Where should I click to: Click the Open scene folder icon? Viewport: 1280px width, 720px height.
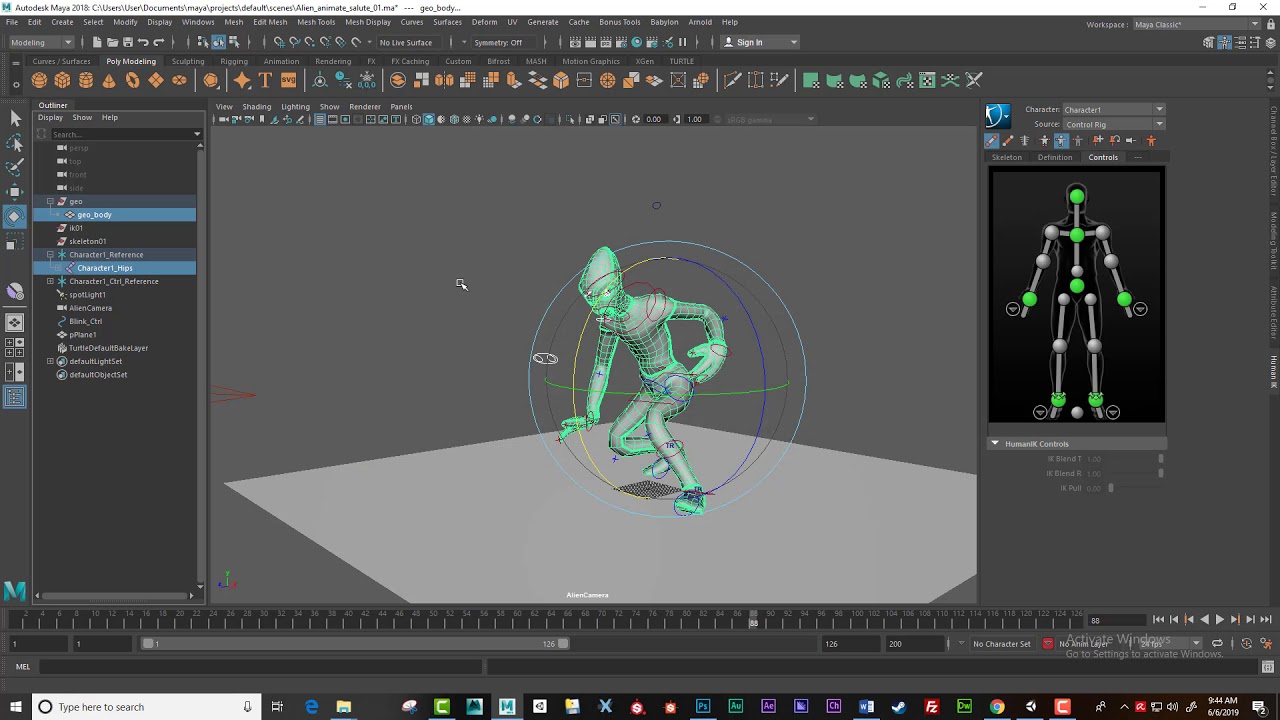point(112,42)
